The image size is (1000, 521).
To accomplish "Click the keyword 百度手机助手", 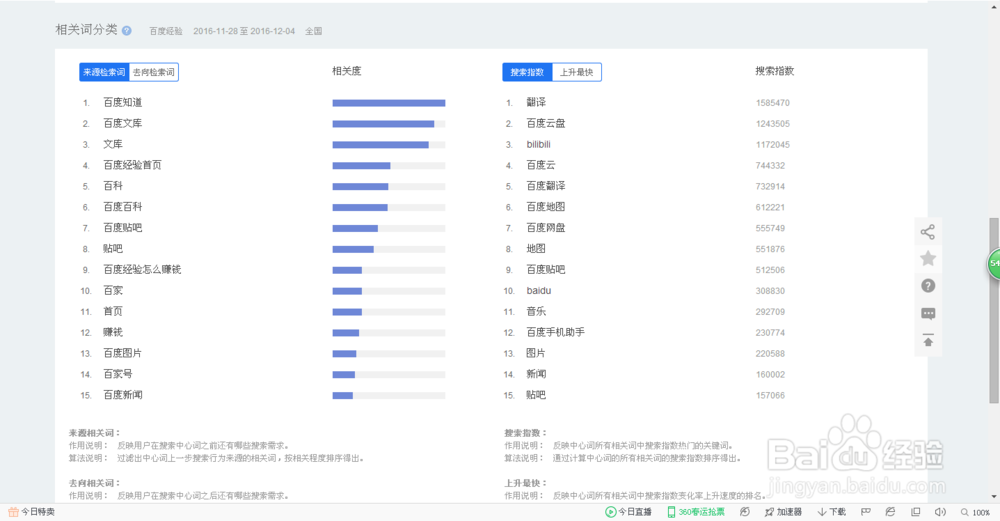I will pos(555,332).
